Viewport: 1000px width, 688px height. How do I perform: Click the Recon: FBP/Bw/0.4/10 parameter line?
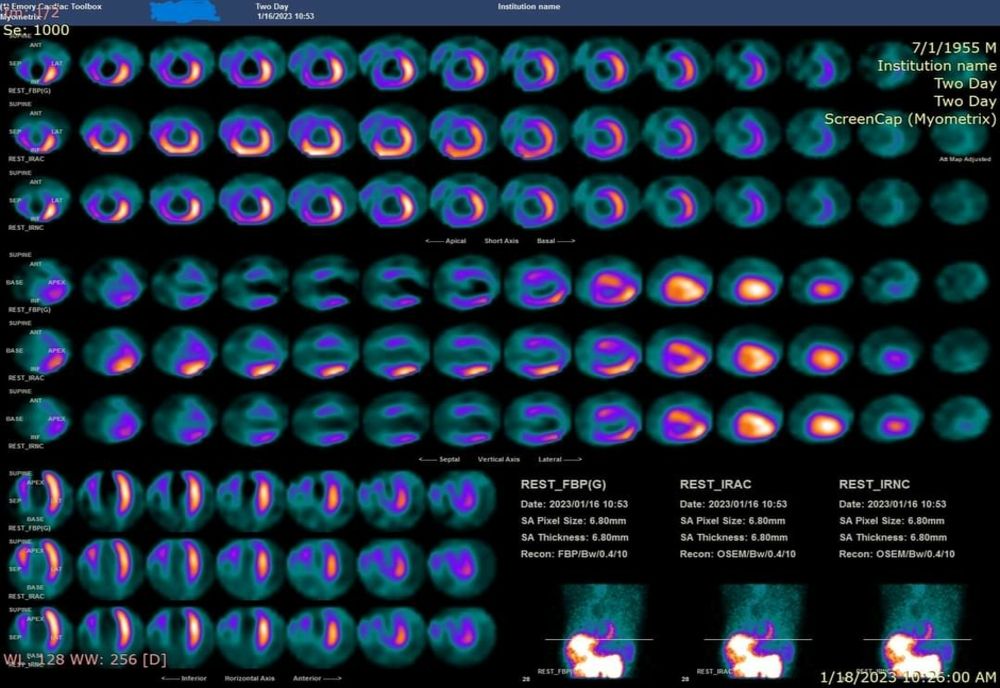tap(575, 553)
